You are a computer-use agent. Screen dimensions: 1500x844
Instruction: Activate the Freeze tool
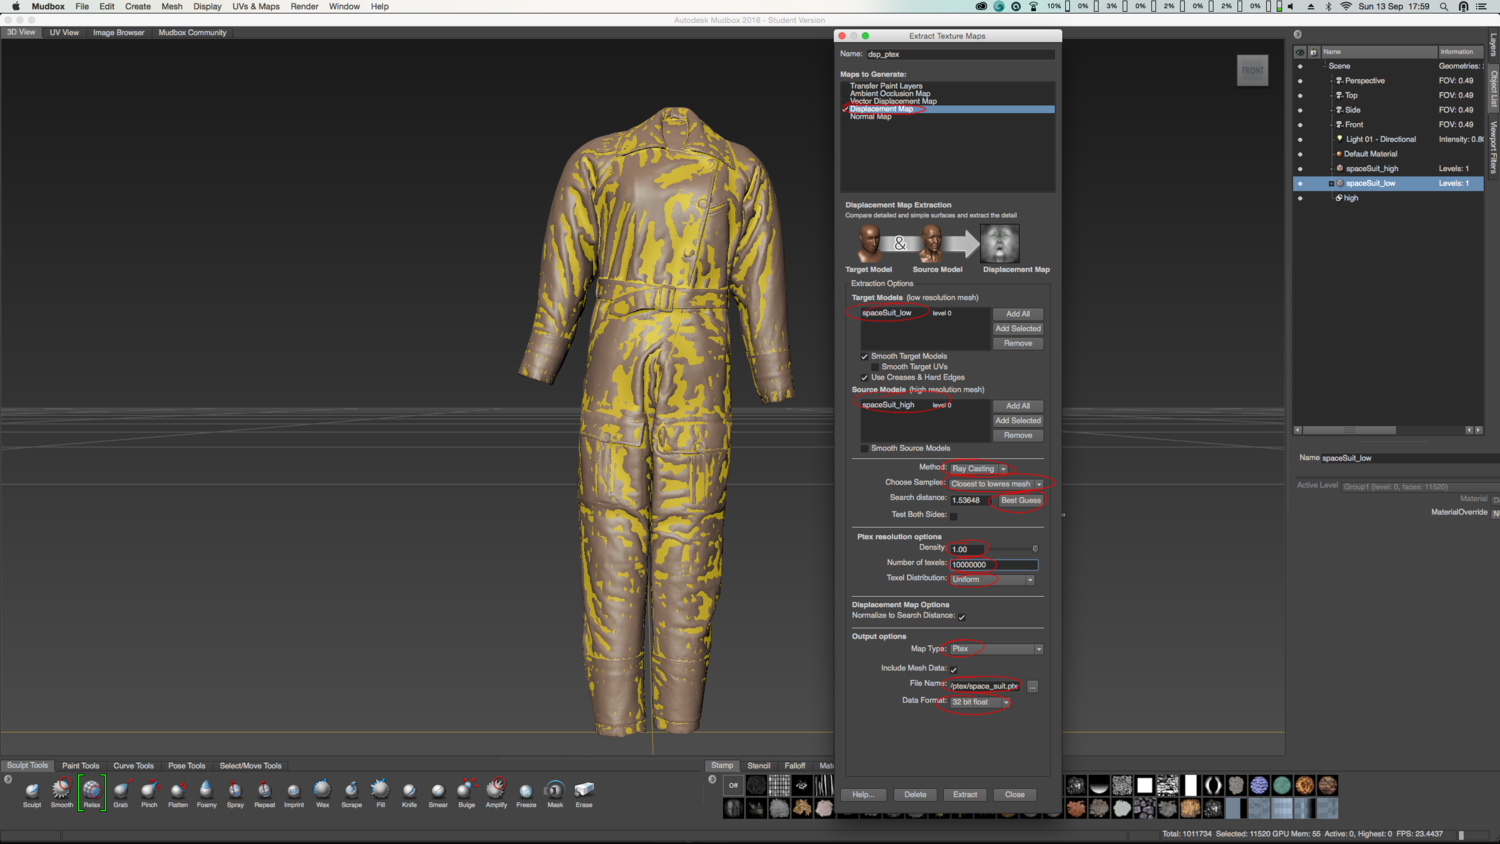tap(526, 791)
